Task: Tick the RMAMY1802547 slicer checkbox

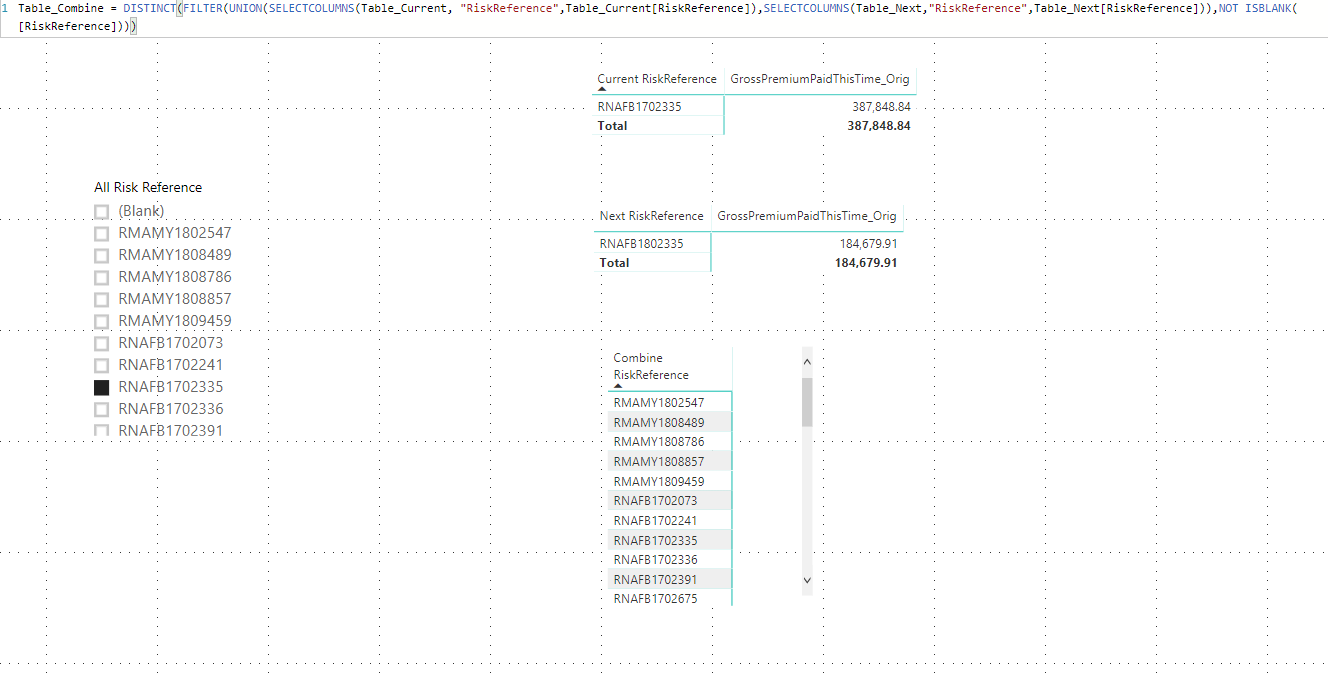Action: click(x=101, y=234)
